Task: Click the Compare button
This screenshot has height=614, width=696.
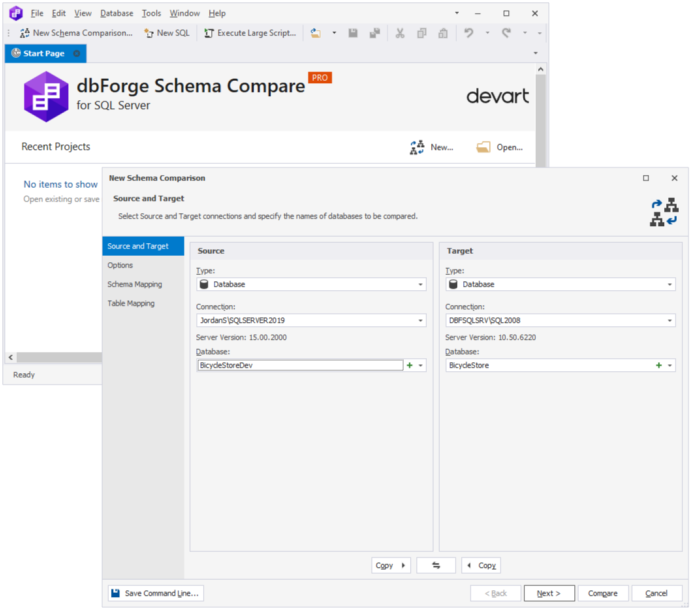Action: coord(603,593)
